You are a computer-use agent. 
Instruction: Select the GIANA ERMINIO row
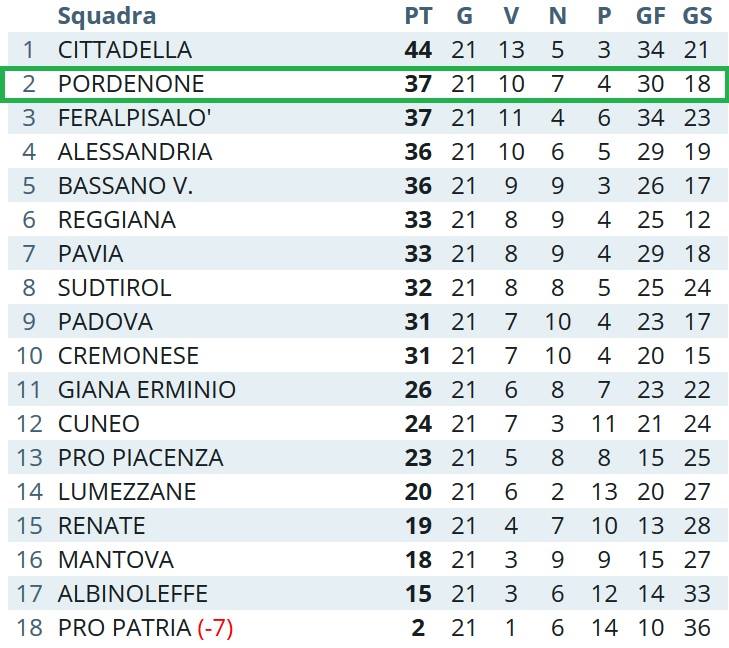[x=368, y=390]
